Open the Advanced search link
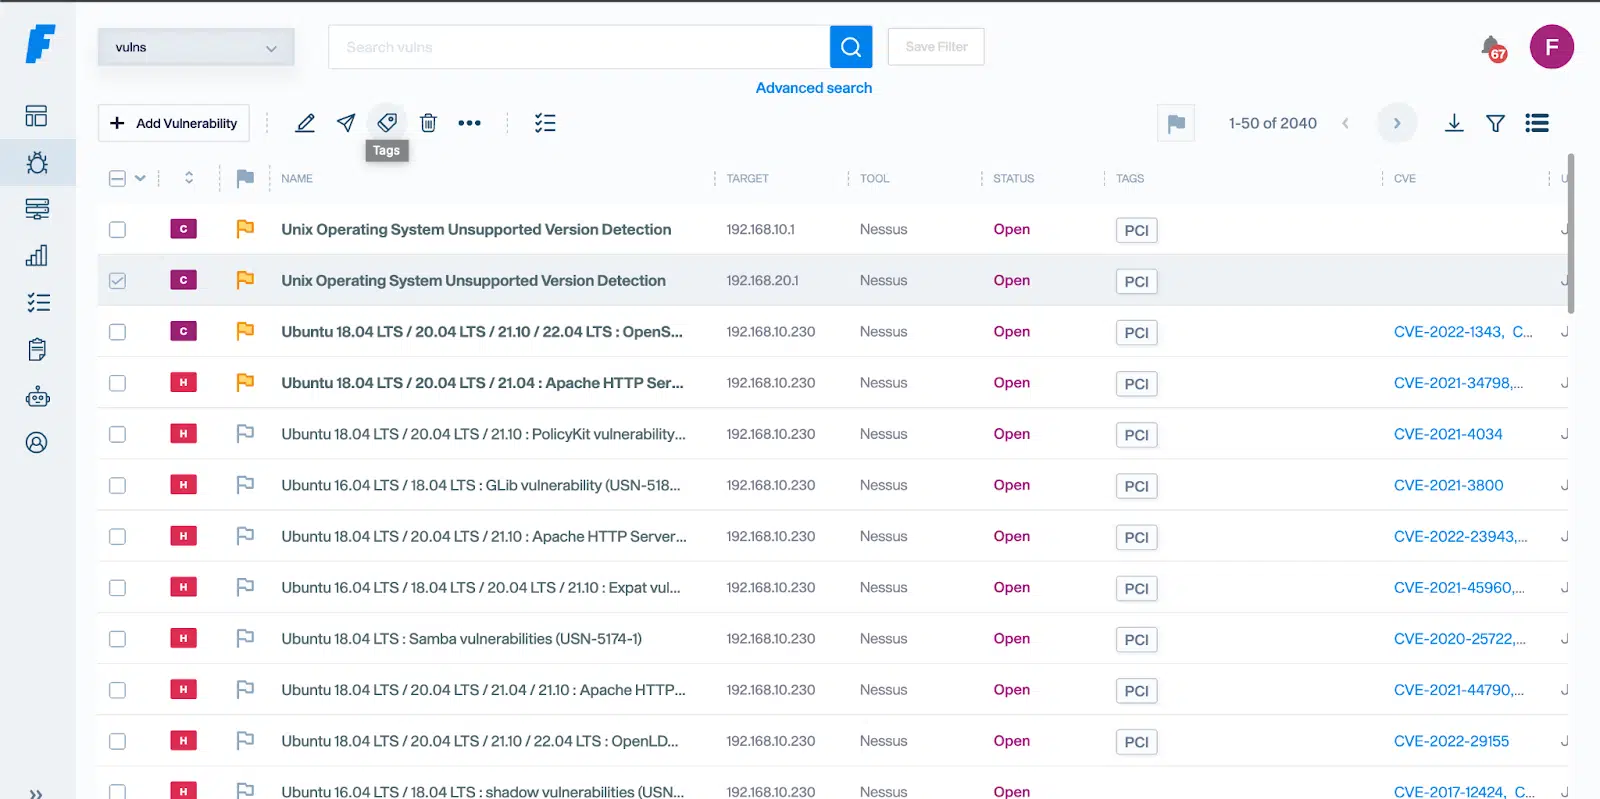Viewport: 1600px width, 799px height. (x=814, y=88)
